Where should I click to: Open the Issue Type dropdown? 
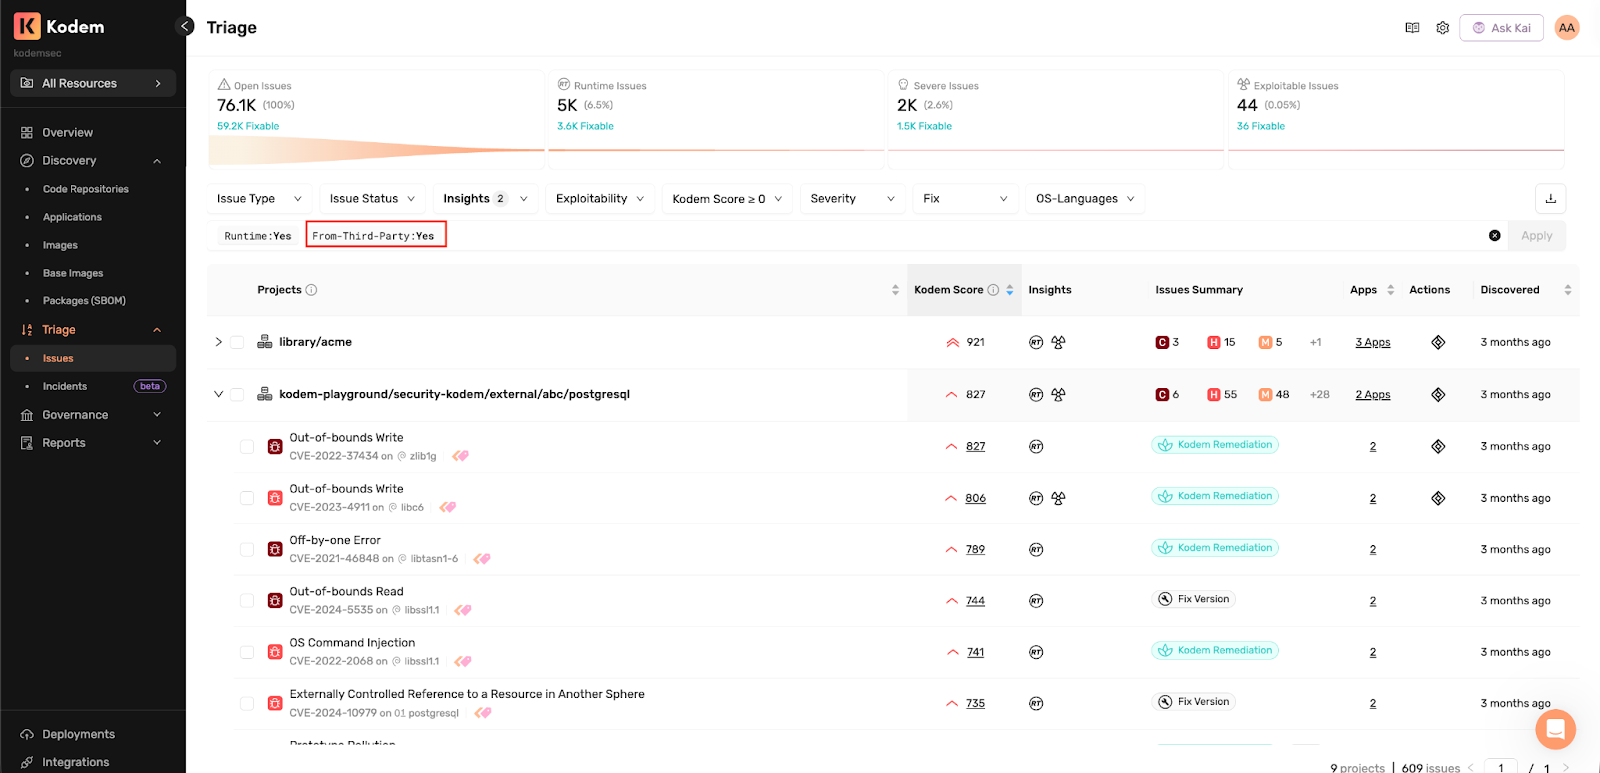[x=259, y=198]
